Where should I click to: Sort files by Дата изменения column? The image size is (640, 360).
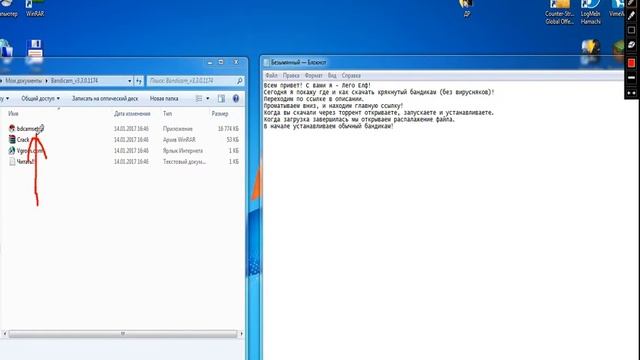pos(132,113)
